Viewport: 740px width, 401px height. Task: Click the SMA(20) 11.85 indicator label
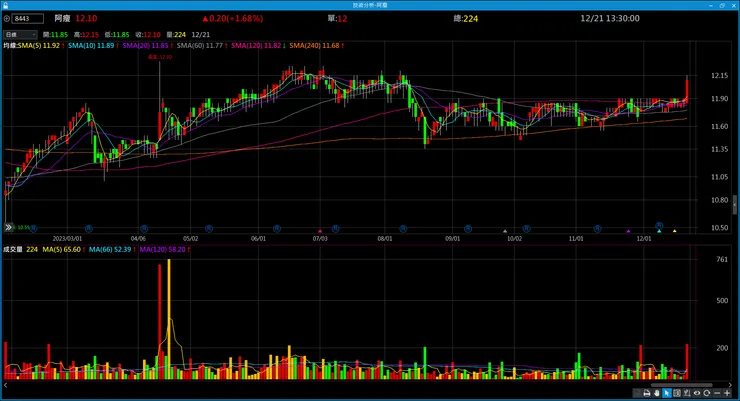point(147,46)
